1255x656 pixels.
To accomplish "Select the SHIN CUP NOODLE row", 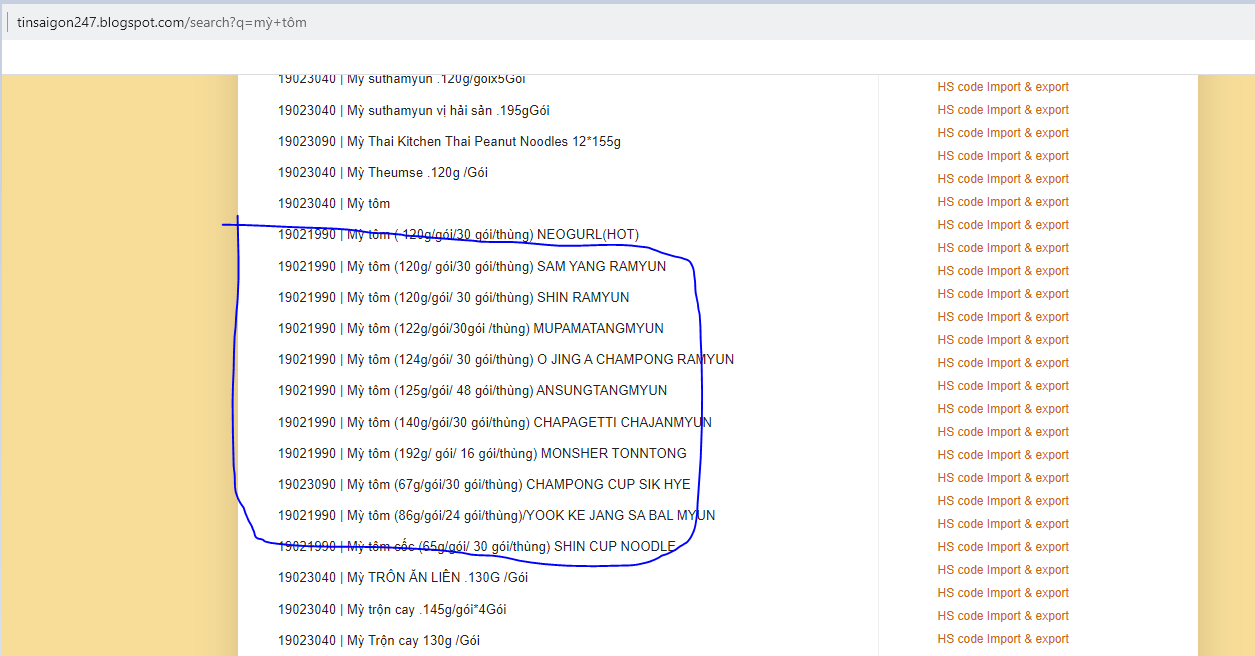I will [477, 546].
